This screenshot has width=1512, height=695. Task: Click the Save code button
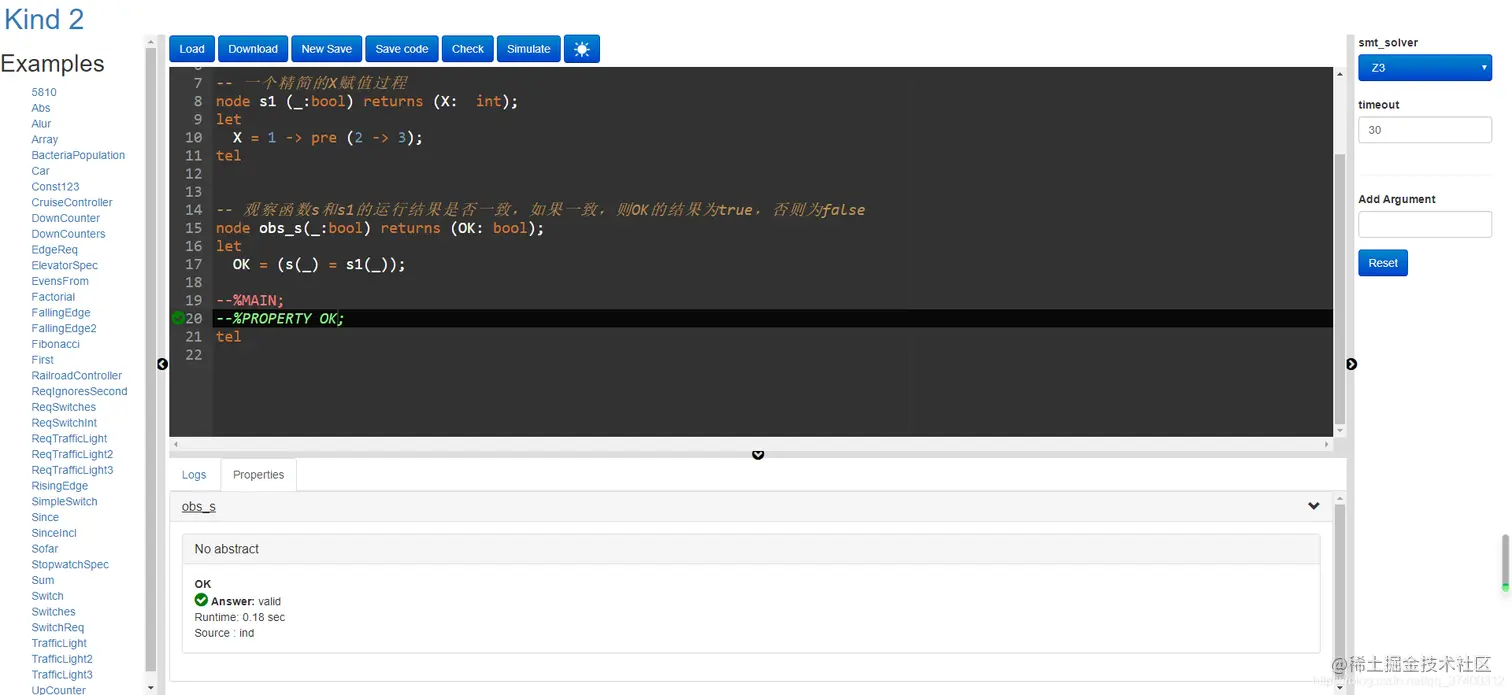pyautogui.click(x=402, y=49)
